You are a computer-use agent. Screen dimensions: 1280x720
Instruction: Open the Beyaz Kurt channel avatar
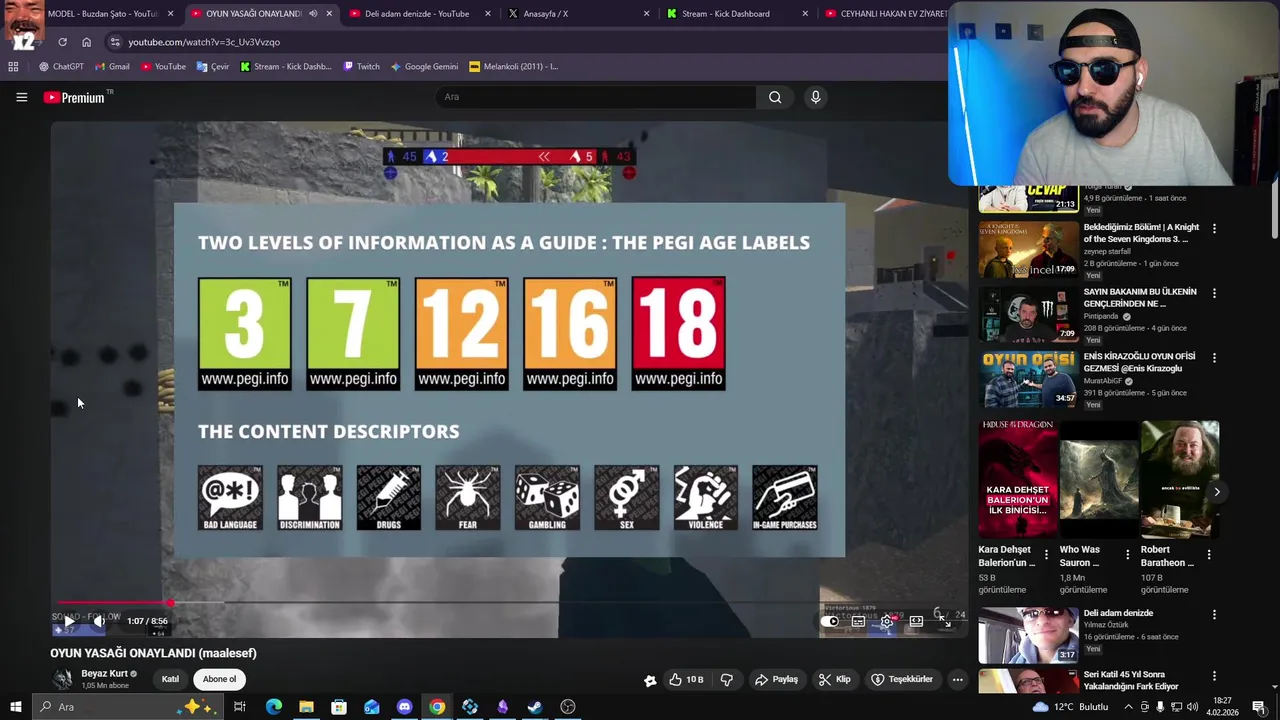pyautogui.click(x=62, y=680)
